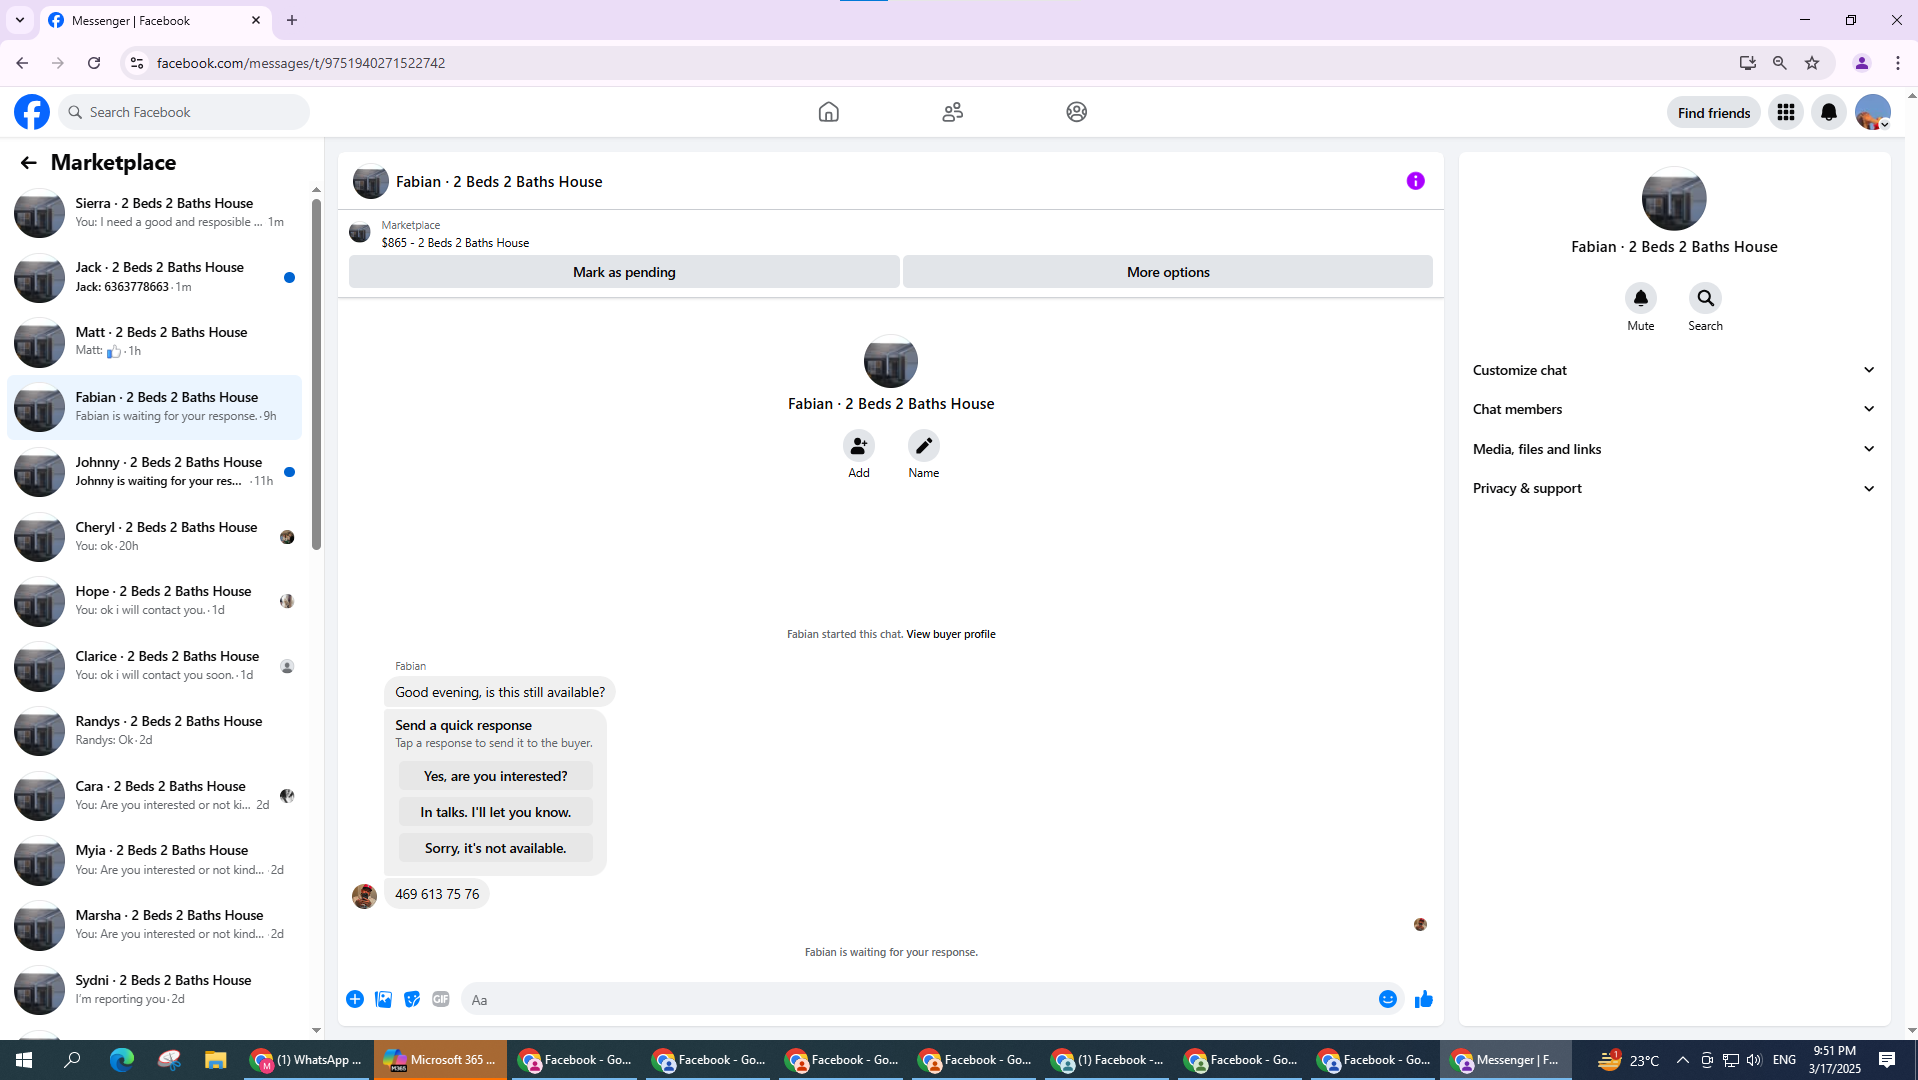Image resolution: width=1918 pixels, height=1080 pixels.
Task: Open the Cheryl conversation
Action: (x=154, y=537)
